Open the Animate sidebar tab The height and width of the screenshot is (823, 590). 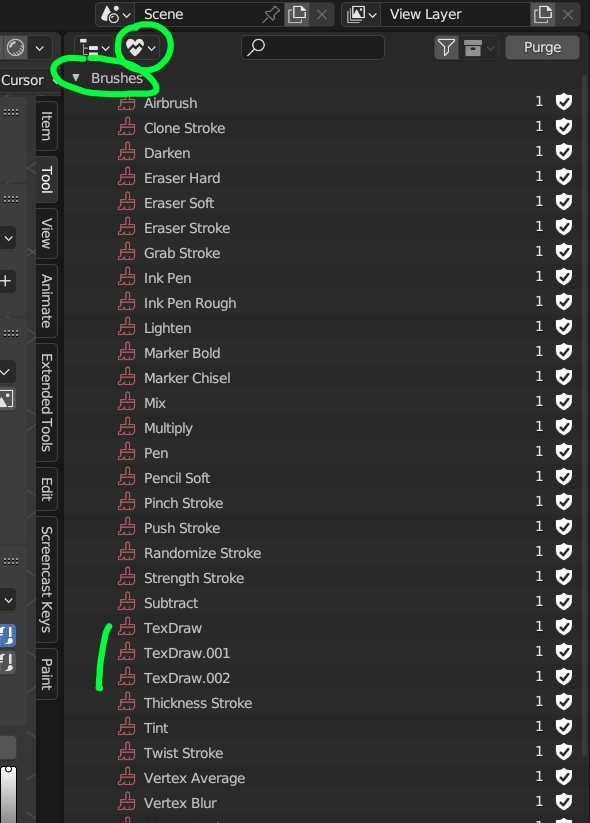46,301
